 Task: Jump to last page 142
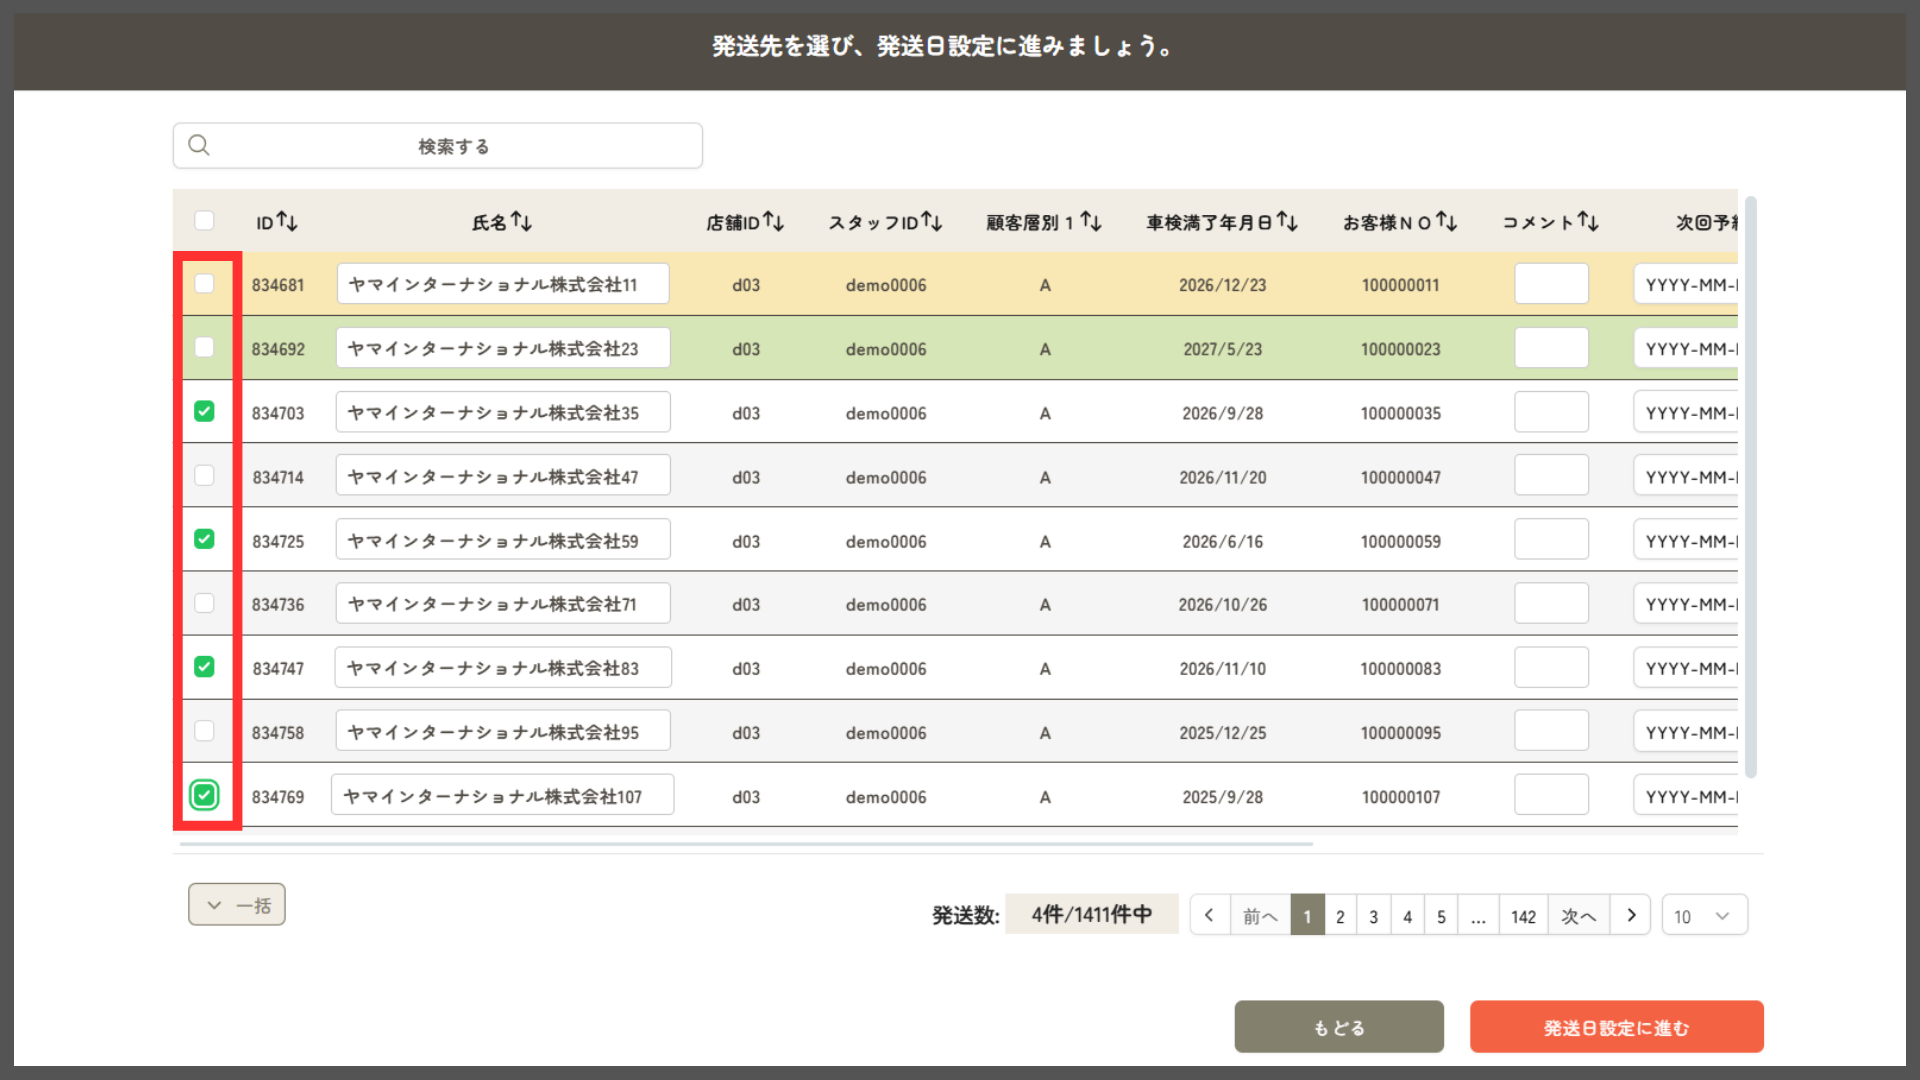click(x=1523, y=916)
